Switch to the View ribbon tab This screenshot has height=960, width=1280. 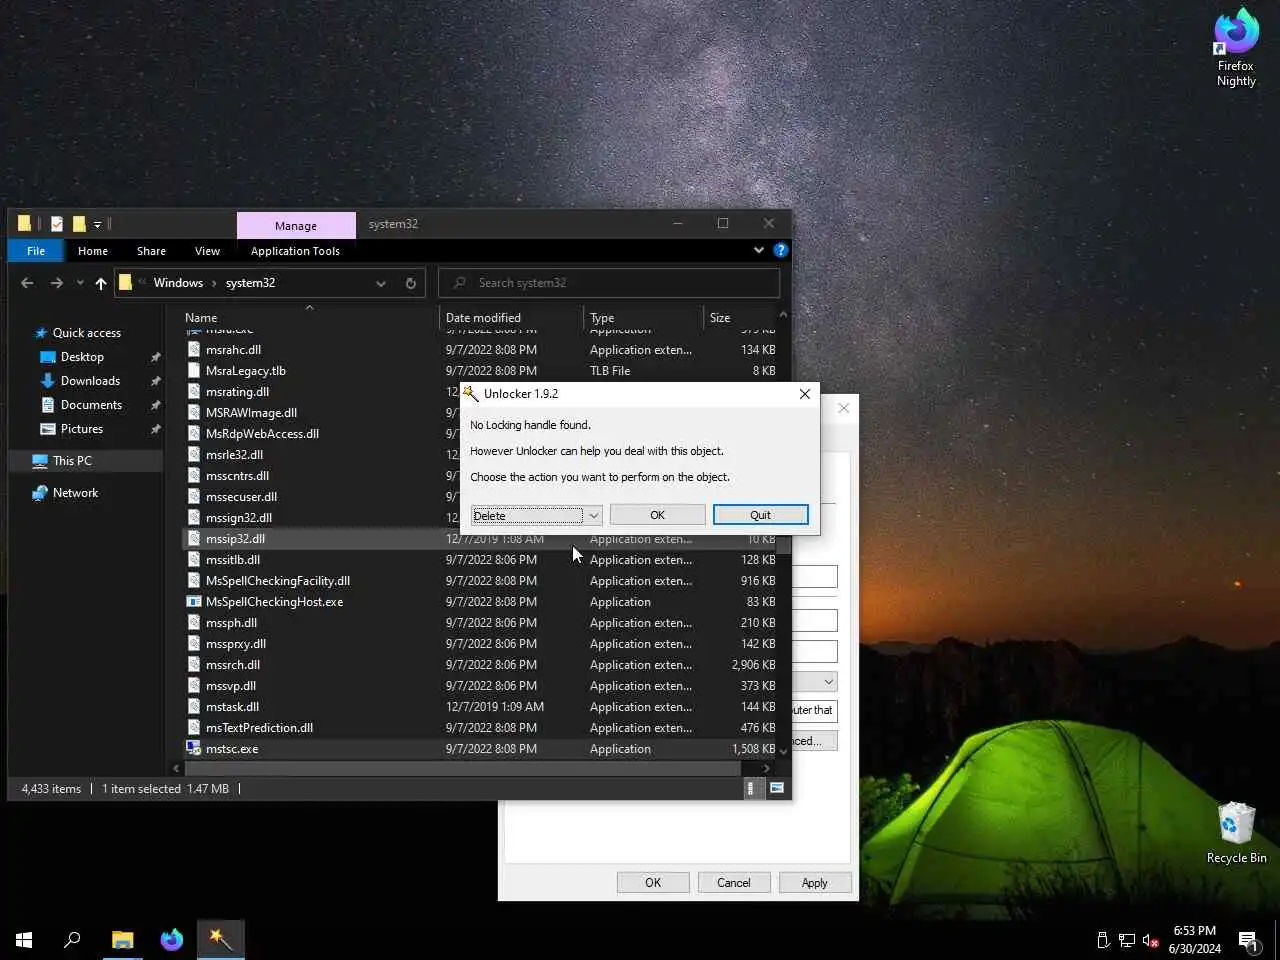tap(207, 250)
